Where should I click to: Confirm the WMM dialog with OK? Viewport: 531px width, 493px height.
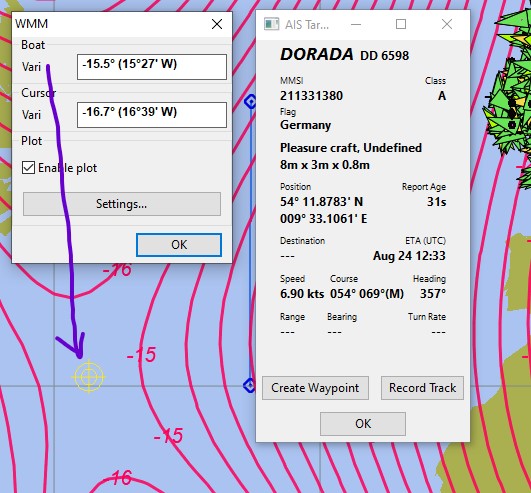click(x=179, y=245)
